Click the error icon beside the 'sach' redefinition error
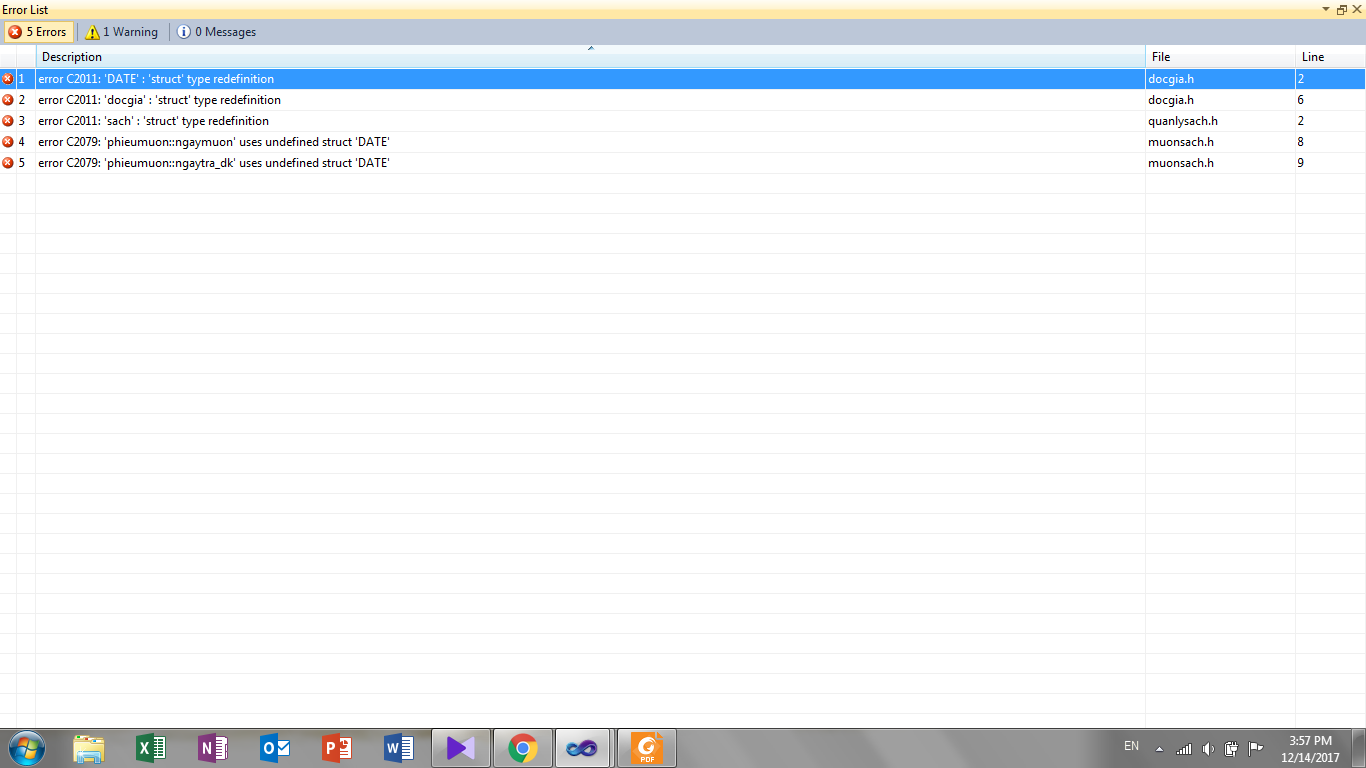Image resolution: width=1366 pixels, height=768 pixels. pos(8,121)
